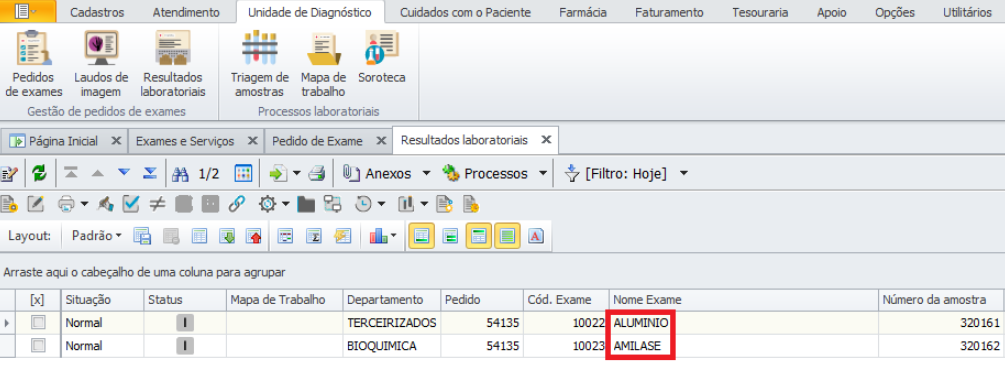Click the red letter A icon

(x=536, y=236)
